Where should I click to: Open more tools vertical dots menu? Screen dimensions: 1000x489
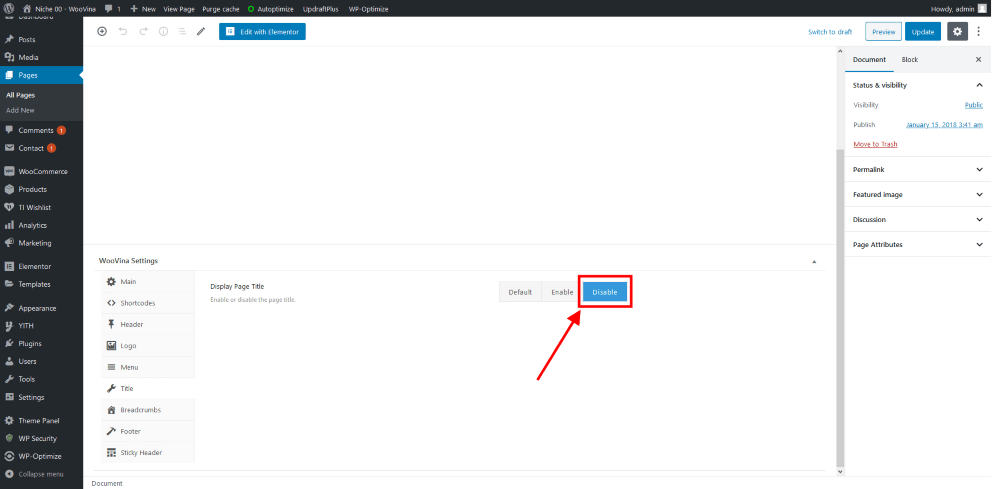(x=979, y=32)
